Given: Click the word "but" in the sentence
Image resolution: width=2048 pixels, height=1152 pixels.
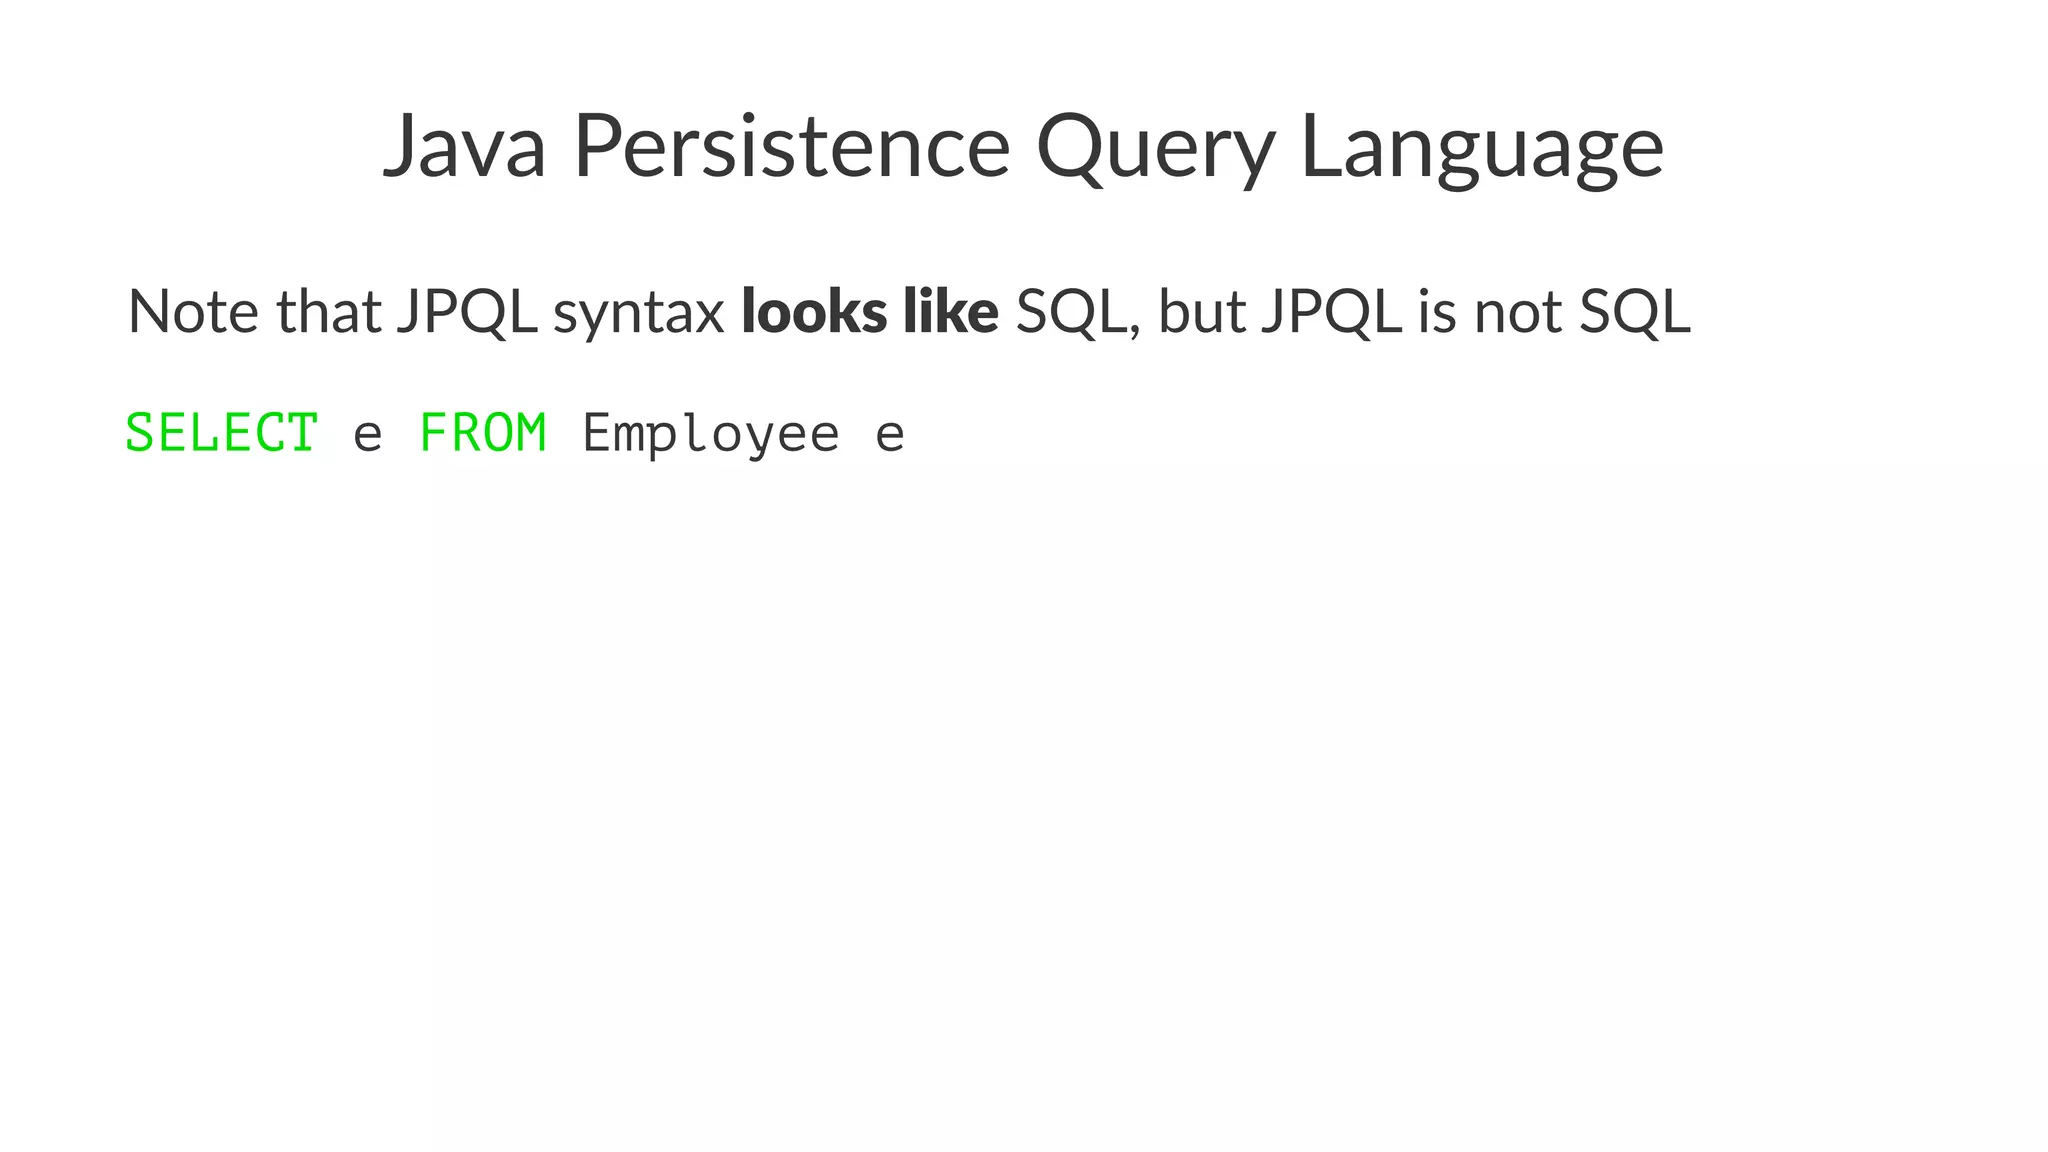Looking at the screenshot, I should point(1202,312).
